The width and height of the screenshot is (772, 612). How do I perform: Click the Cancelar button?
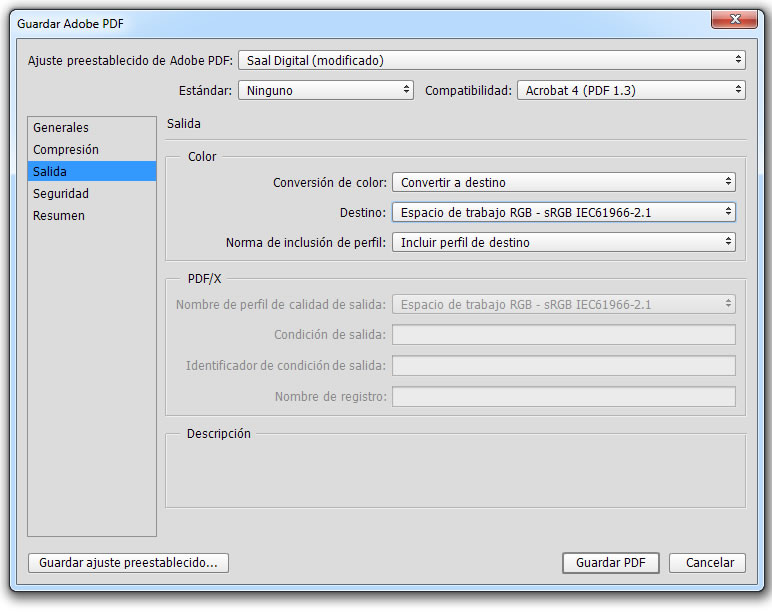(708, 563)
